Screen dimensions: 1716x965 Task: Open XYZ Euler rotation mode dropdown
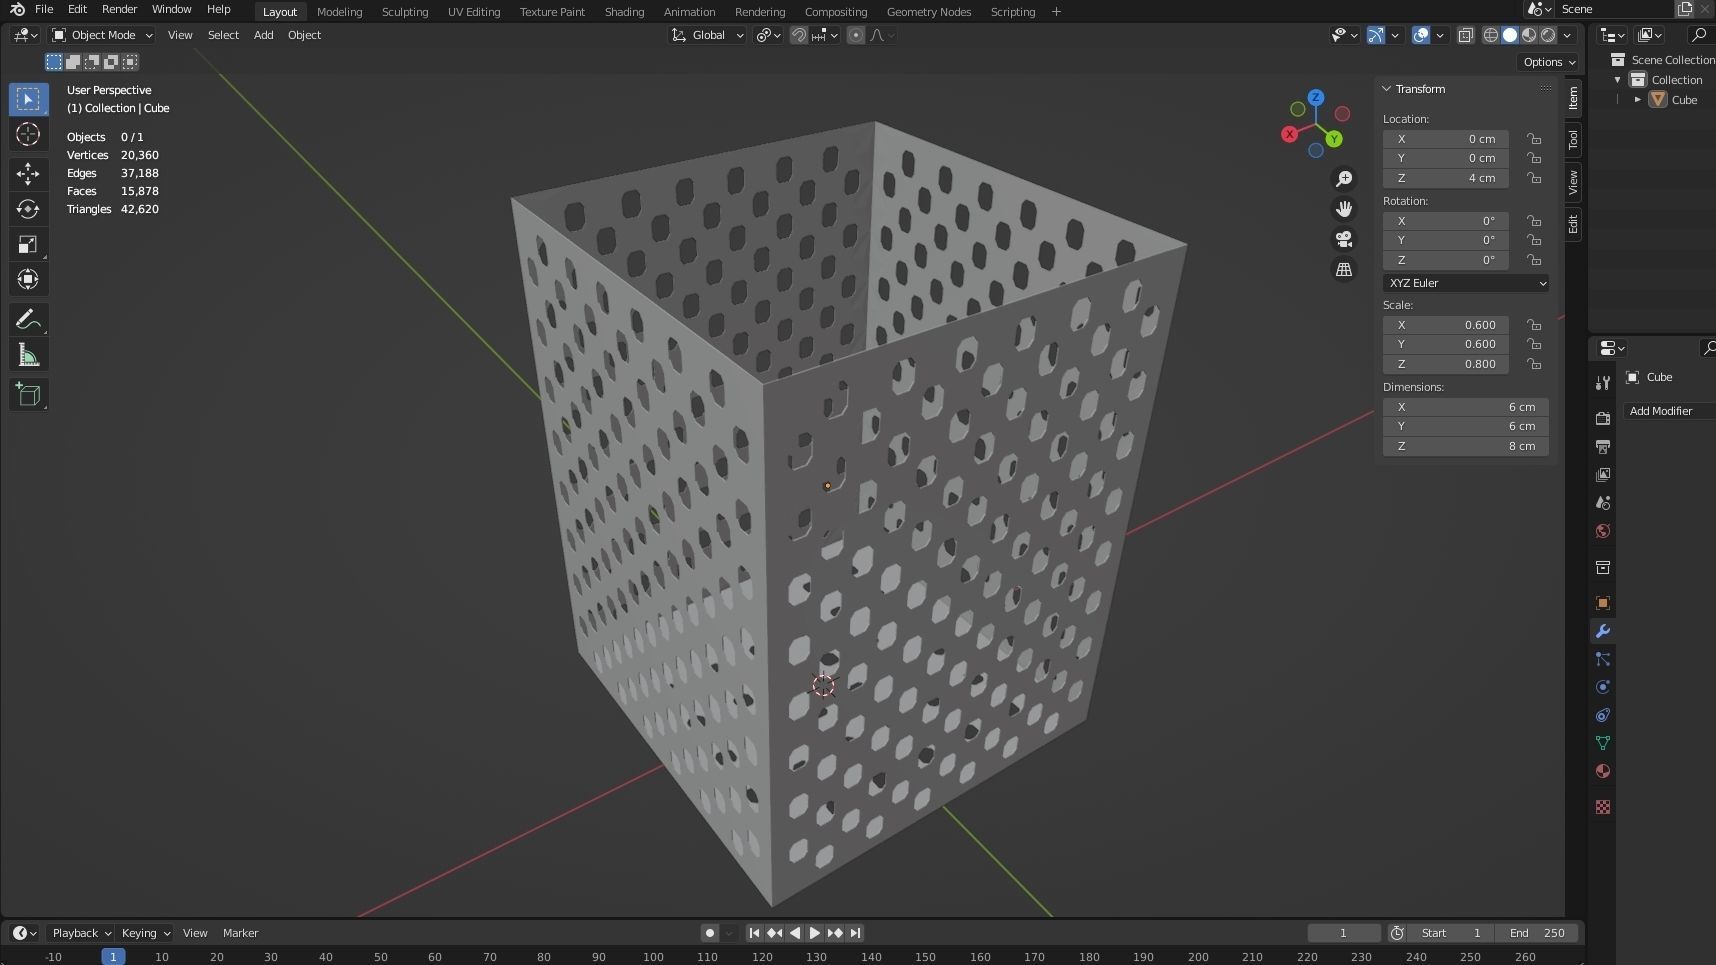[1466, 283]
